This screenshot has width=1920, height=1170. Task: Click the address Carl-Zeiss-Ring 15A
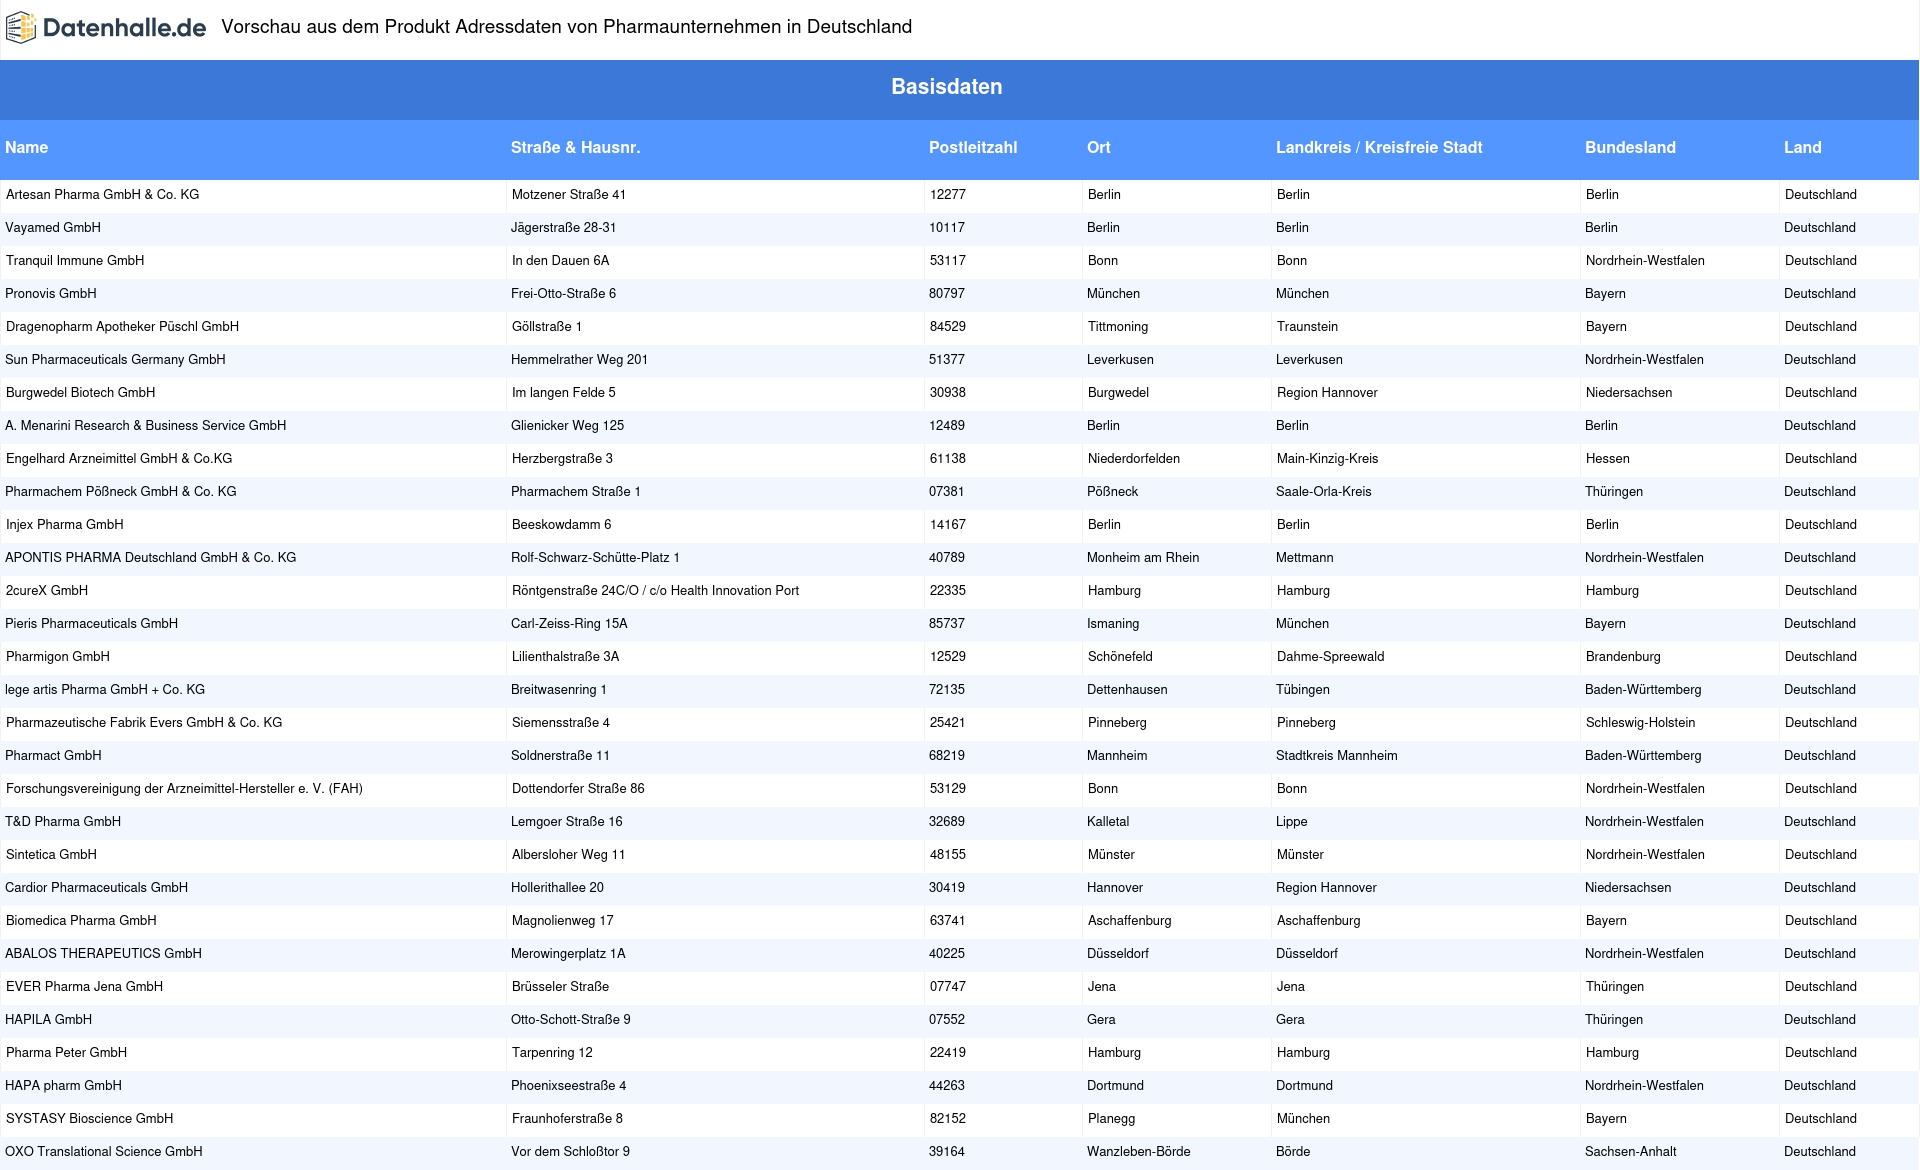pos(570,624)
